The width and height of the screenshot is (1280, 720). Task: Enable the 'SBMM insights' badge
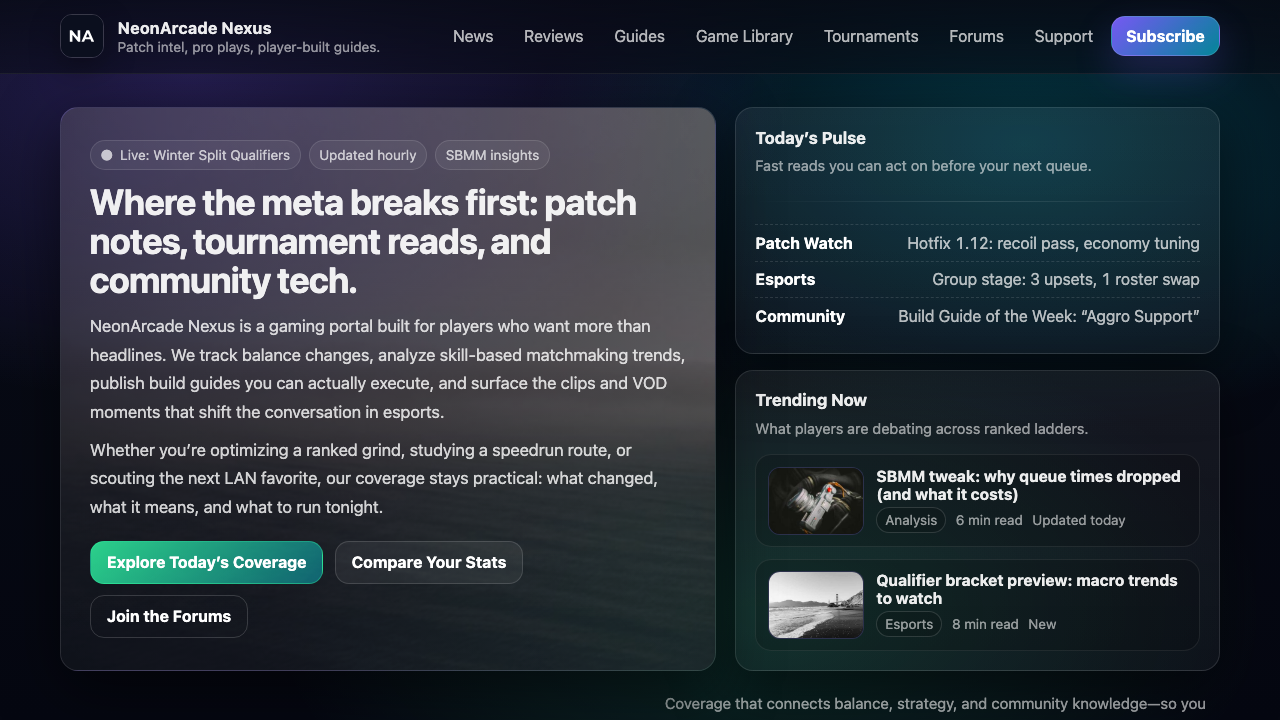[492, 155]
